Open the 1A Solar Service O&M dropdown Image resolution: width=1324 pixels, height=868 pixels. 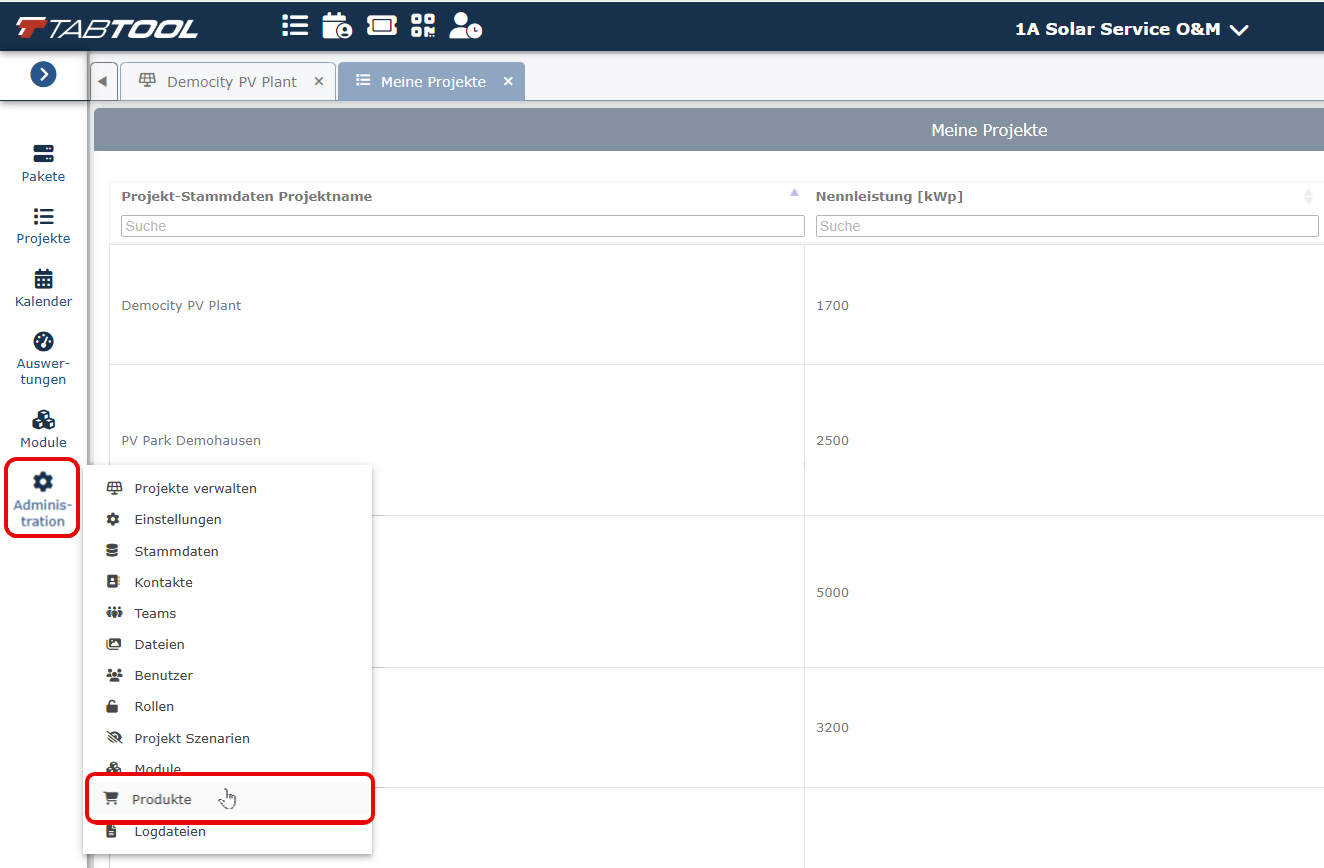[x=1132, y=29]
